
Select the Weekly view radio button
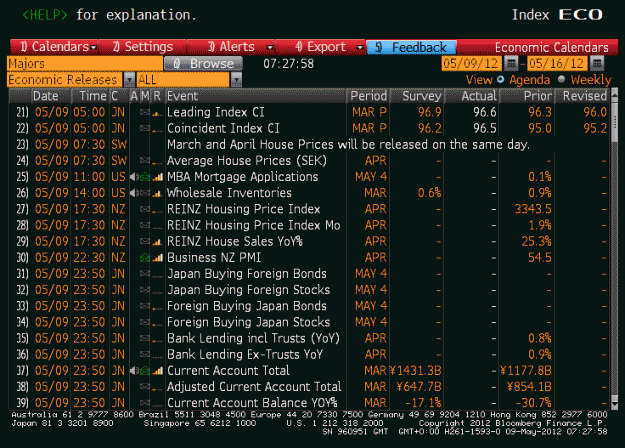(x=562, y=79)
